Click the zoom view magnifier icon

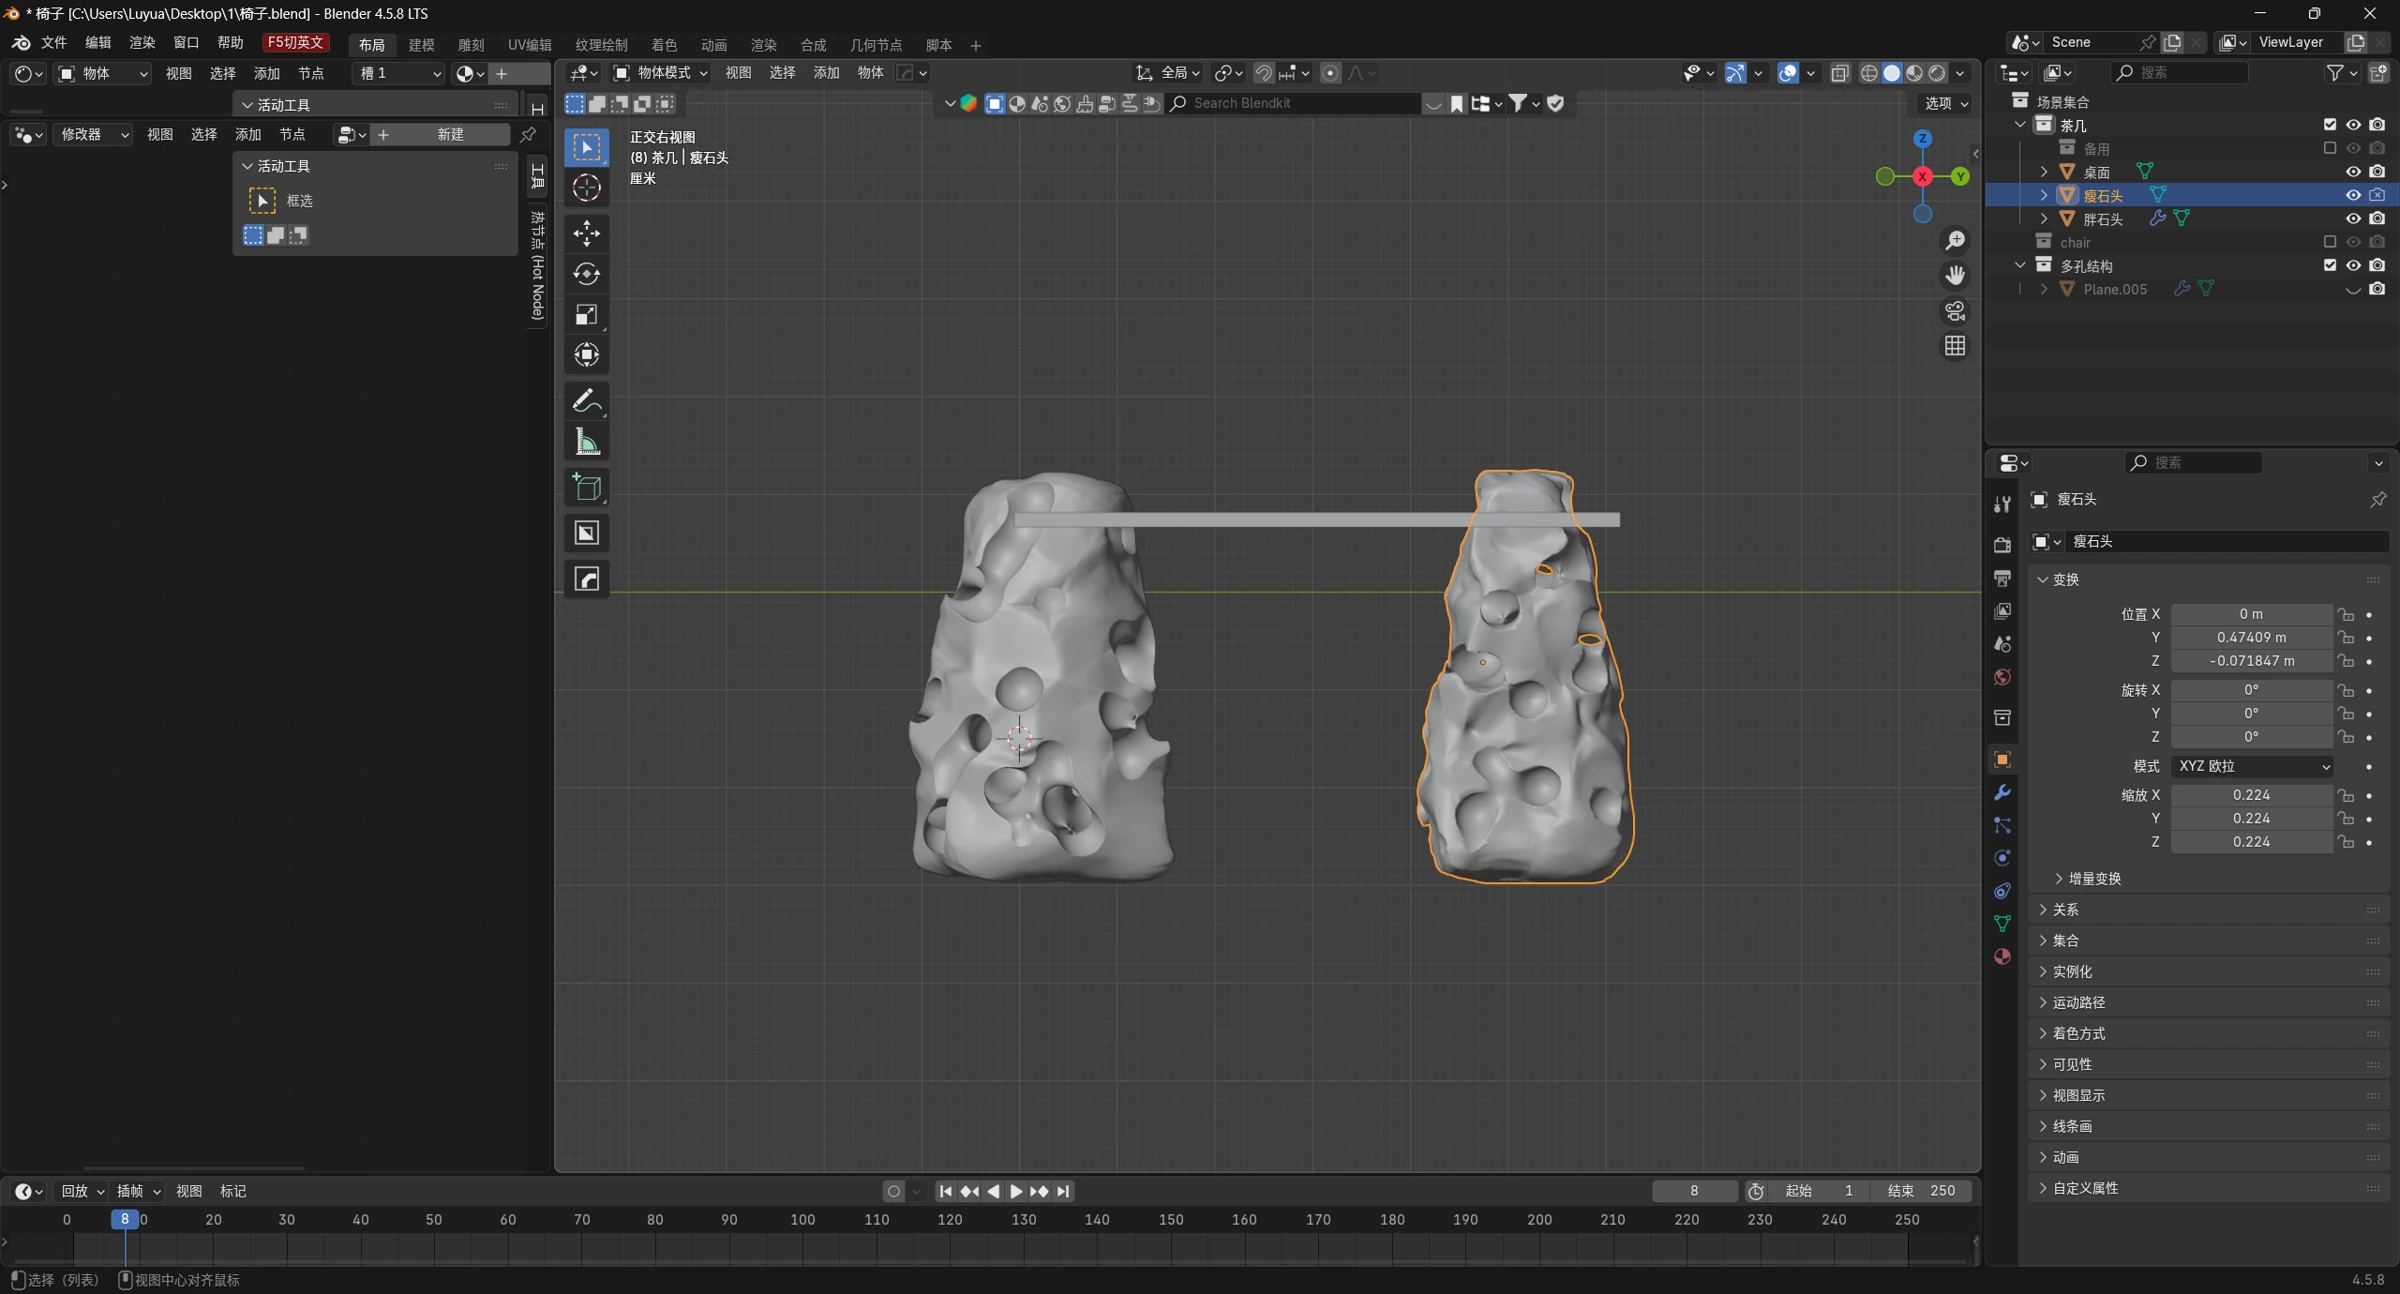pos(1954,241)
